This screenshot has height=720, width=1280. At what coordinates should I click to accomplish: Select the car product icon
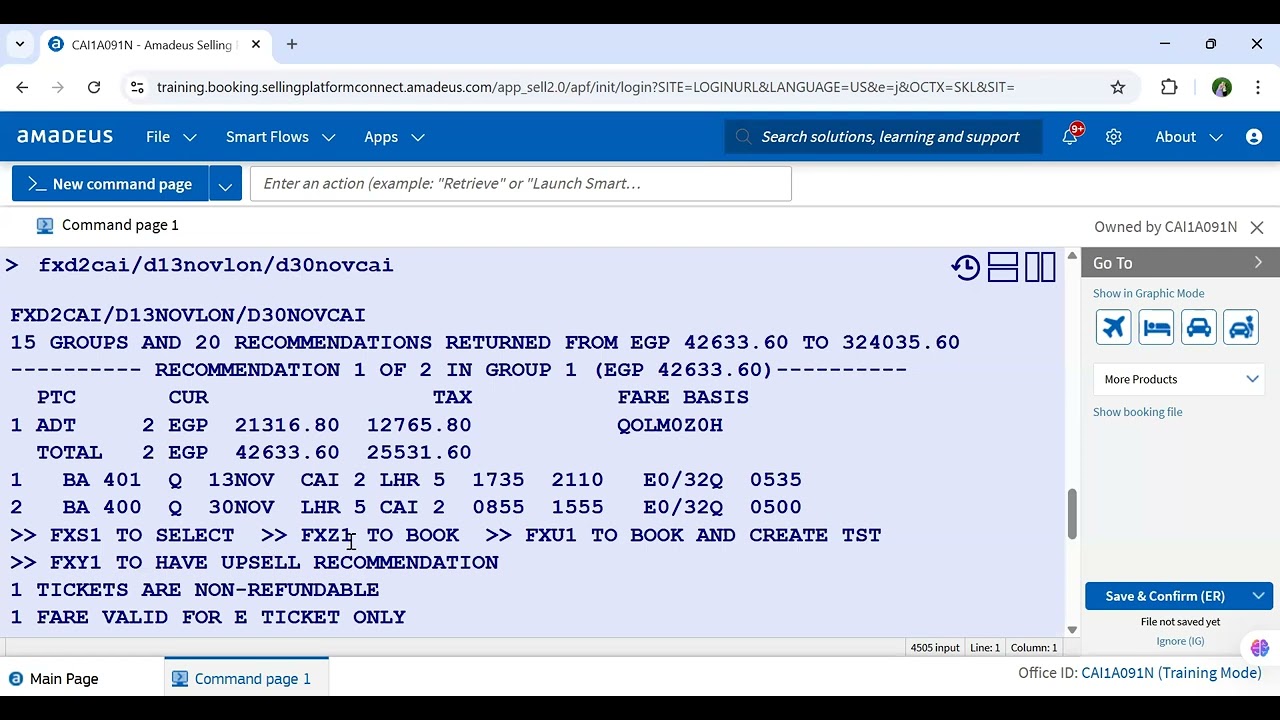point(1199,327)
